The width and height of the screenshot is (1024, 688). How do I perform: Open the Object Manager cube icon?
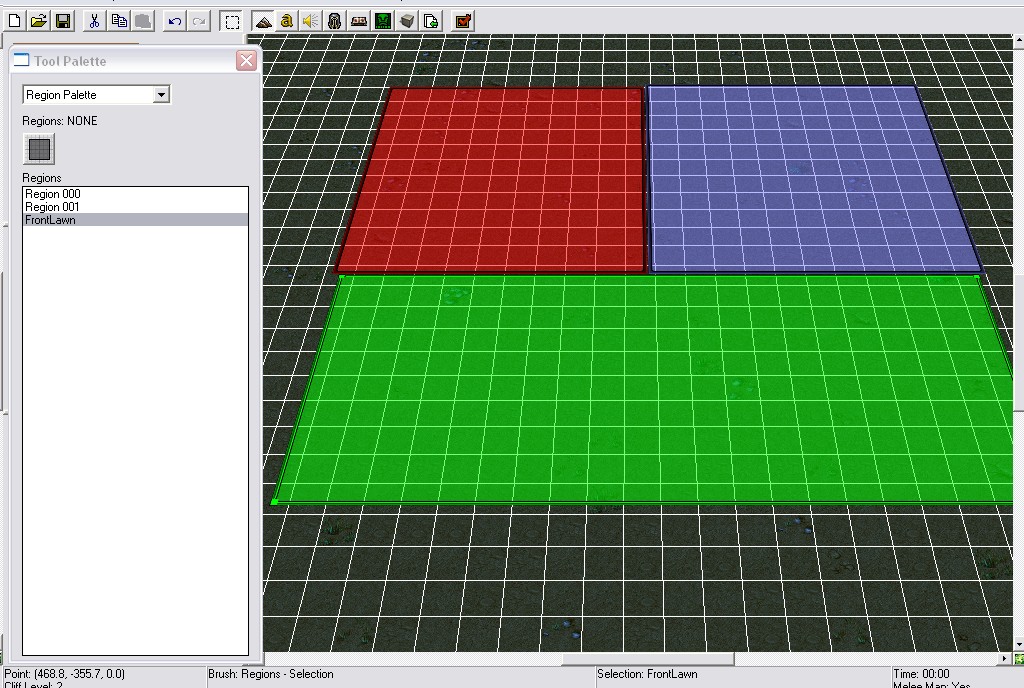[407, 22]
